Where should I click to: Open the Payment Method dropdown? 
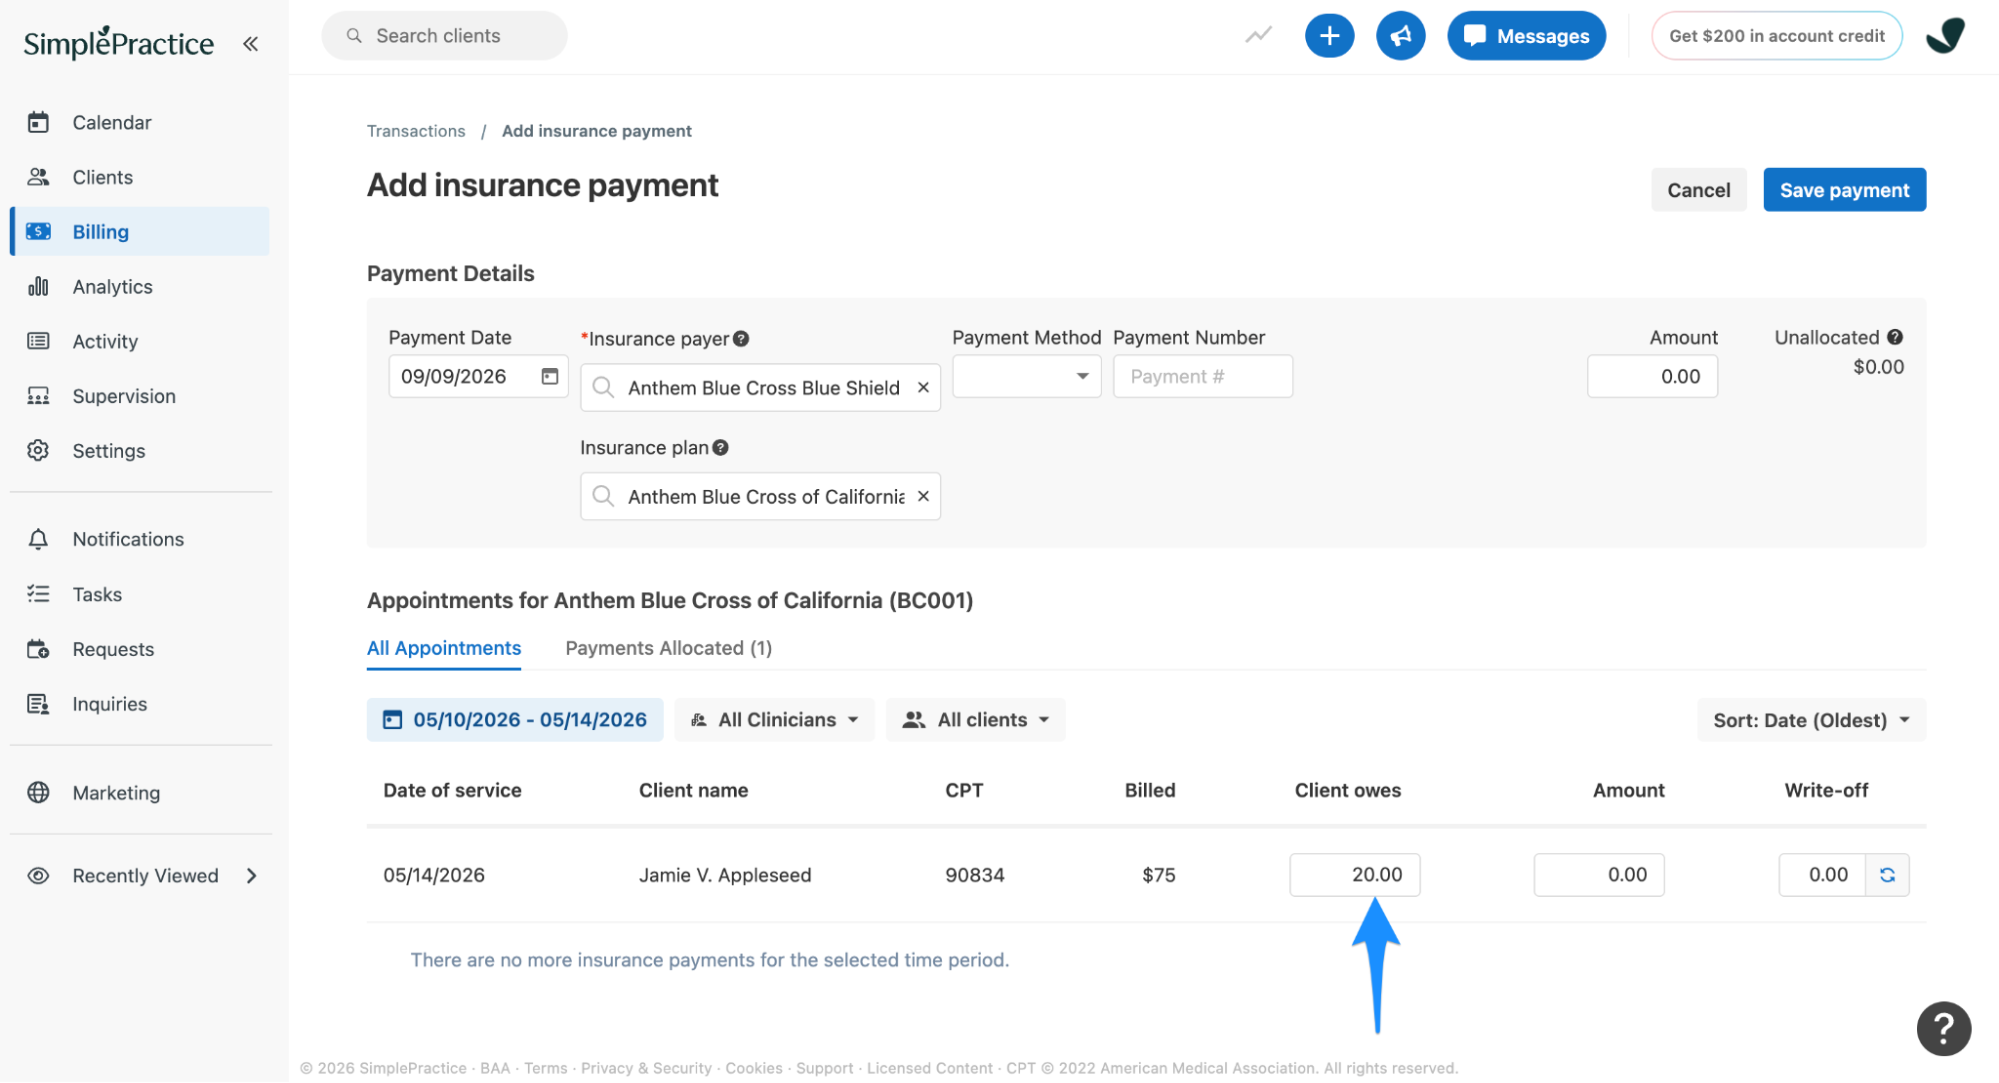click(x=1026, y=376)
